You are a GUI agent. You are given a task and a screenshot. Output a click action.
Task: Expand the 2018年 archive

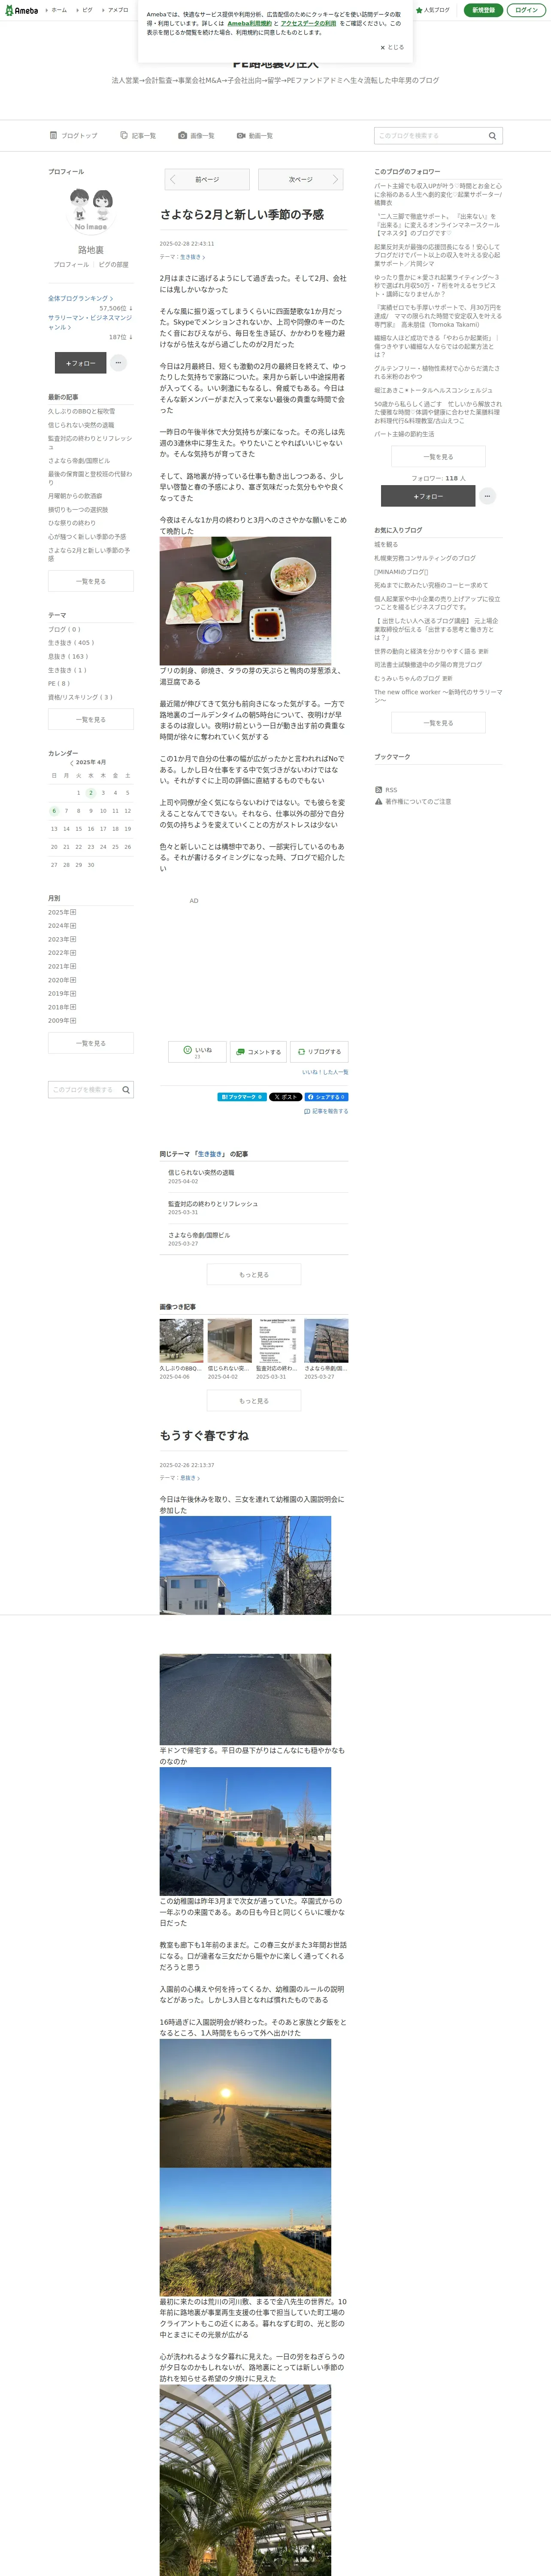(73, 1007)
